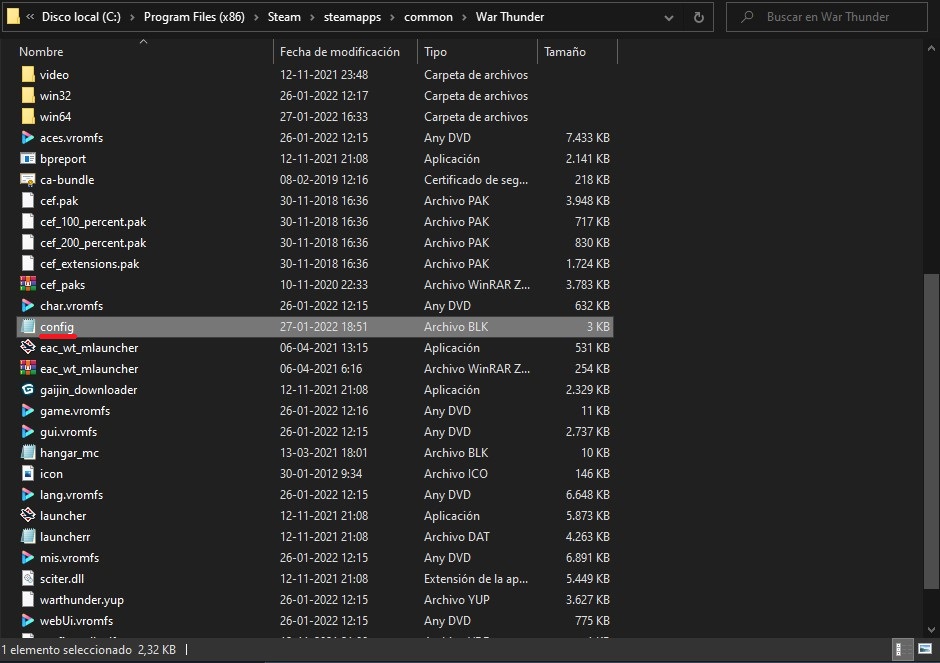Select the cef_200_percent.pak file name
The width and height of the screenshot is (940, 663).
pyautogui.click(x=93, y=243)
